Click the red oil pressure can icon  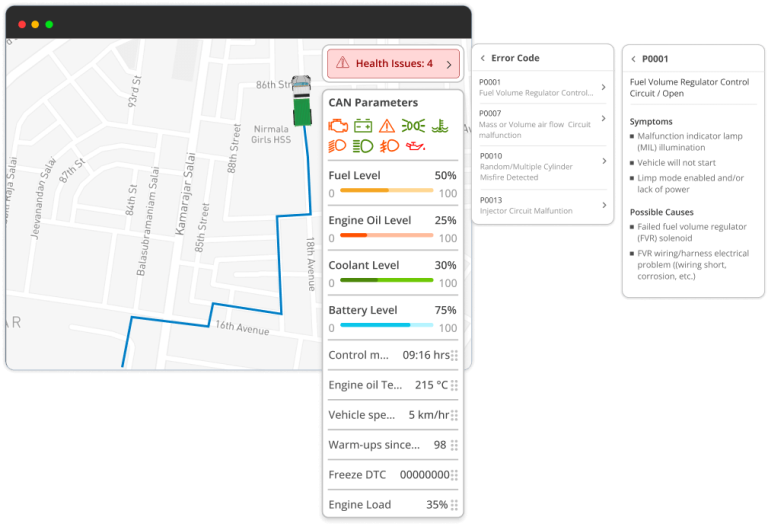[x=414, y=146]
